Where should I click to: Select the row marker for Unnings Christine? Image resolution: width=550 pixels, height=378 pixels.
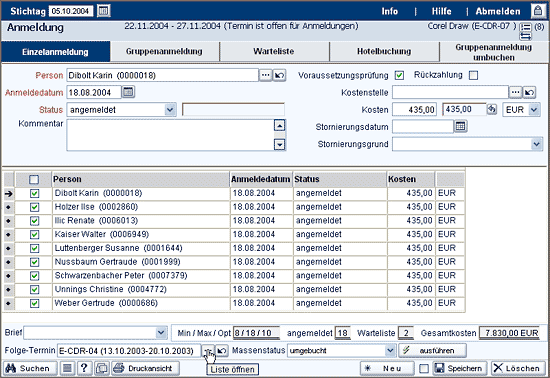8,290
